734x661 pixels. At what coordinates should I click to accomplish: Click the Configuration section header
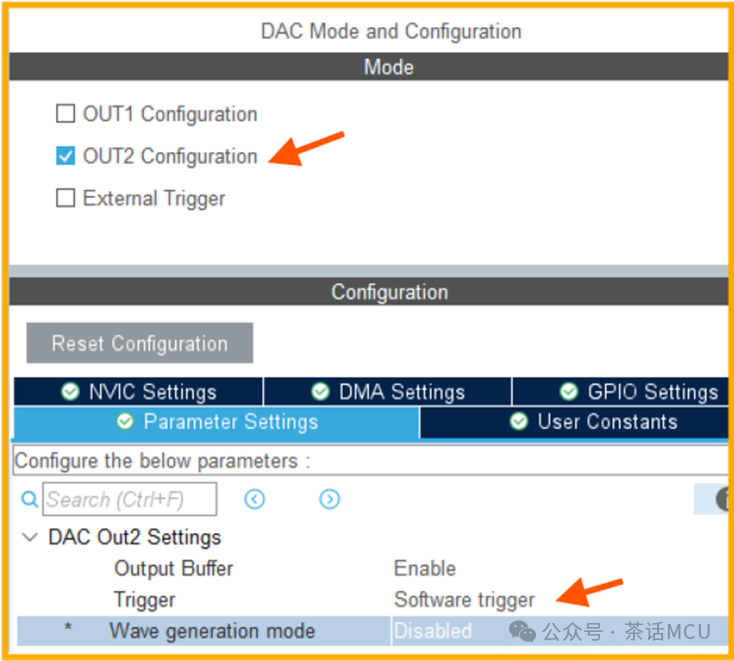[x=369, y=292]
